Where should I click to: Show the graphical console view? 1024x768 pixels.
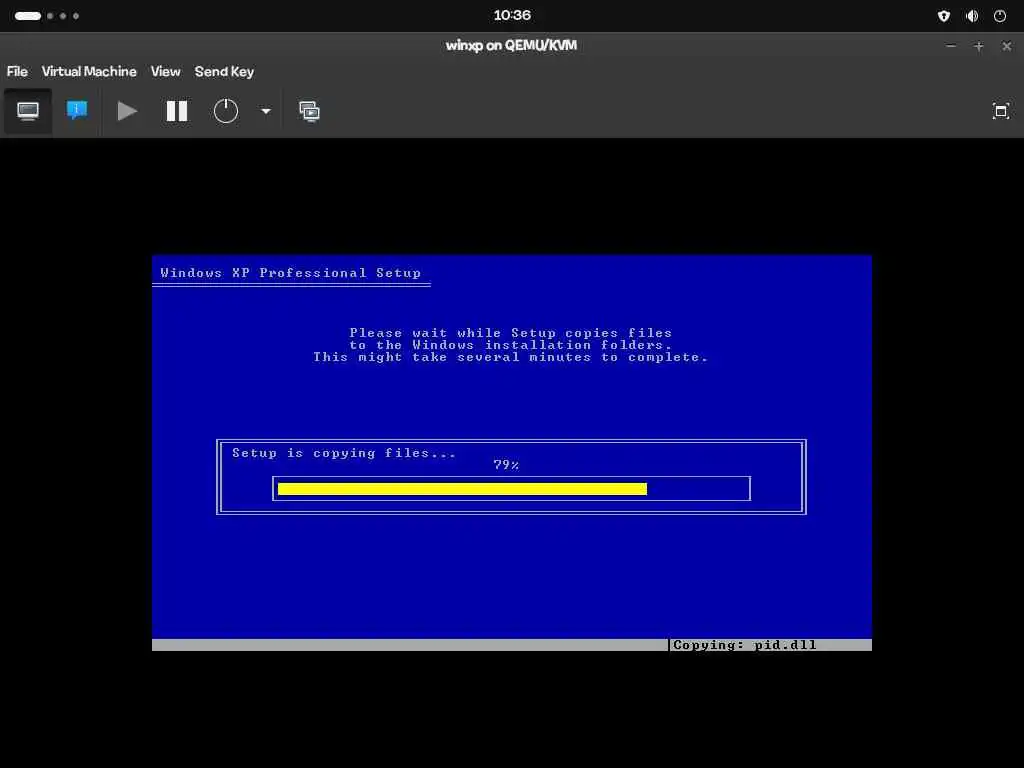click(x=27, y=111)
